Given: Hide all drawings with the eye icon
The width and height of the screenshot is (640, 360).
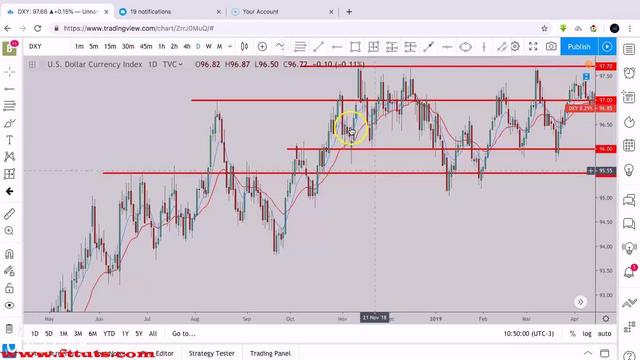Looking at the screenshot, I should (x=9, y=305).
